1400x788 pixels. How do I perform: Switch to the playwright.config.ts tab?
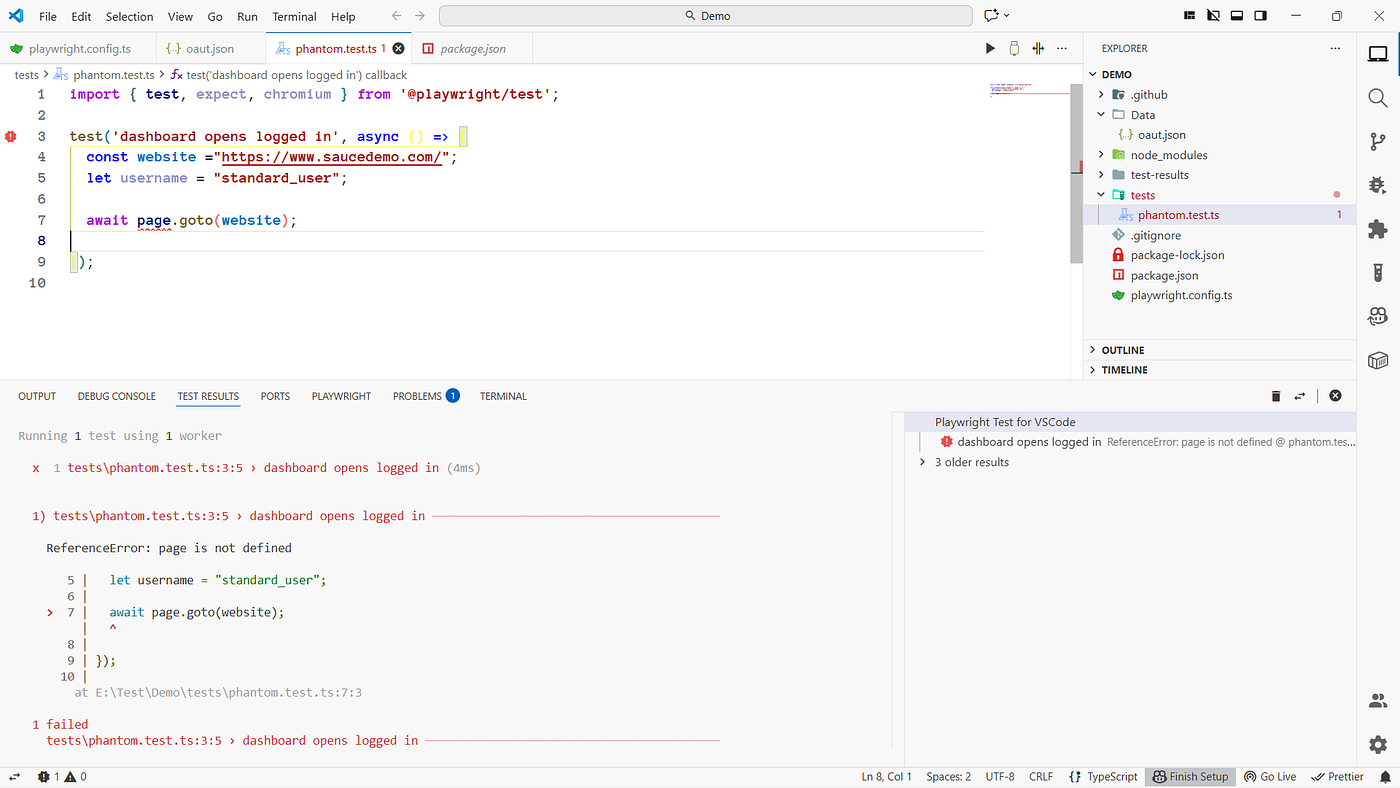click(79, 48)
